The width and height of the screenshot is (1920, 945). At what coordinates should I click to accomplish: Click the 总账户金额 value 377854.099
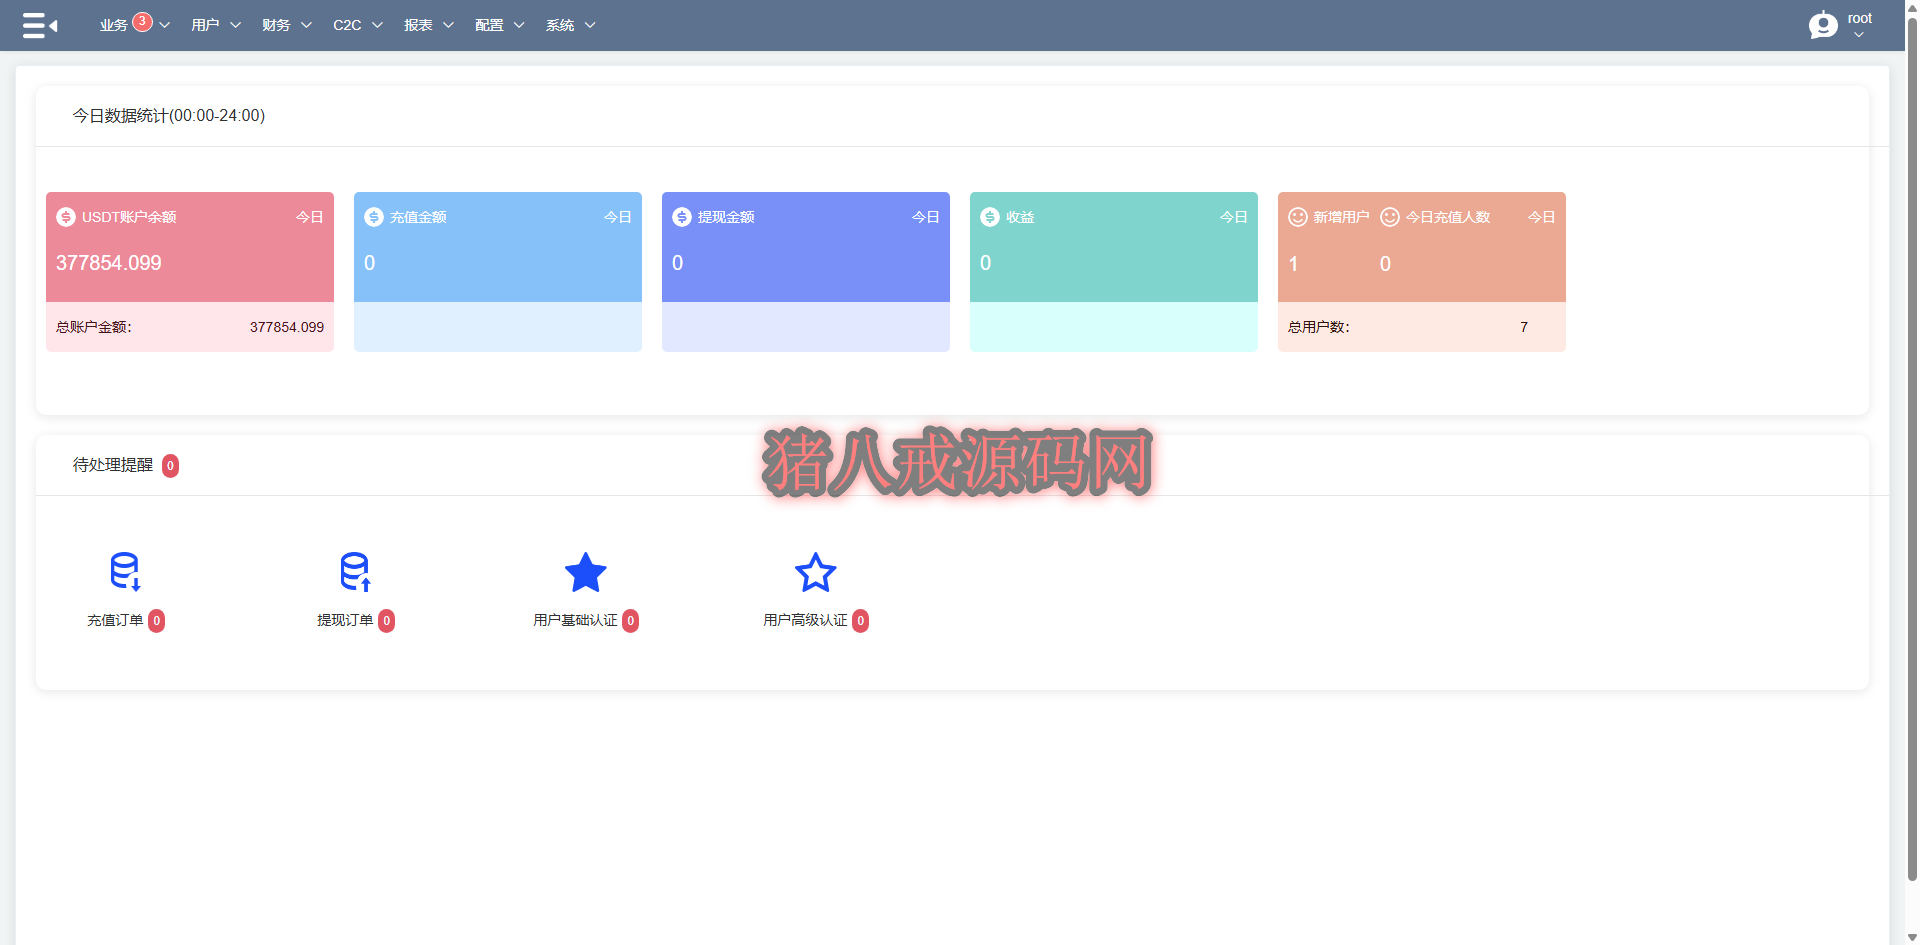(287, 327)
